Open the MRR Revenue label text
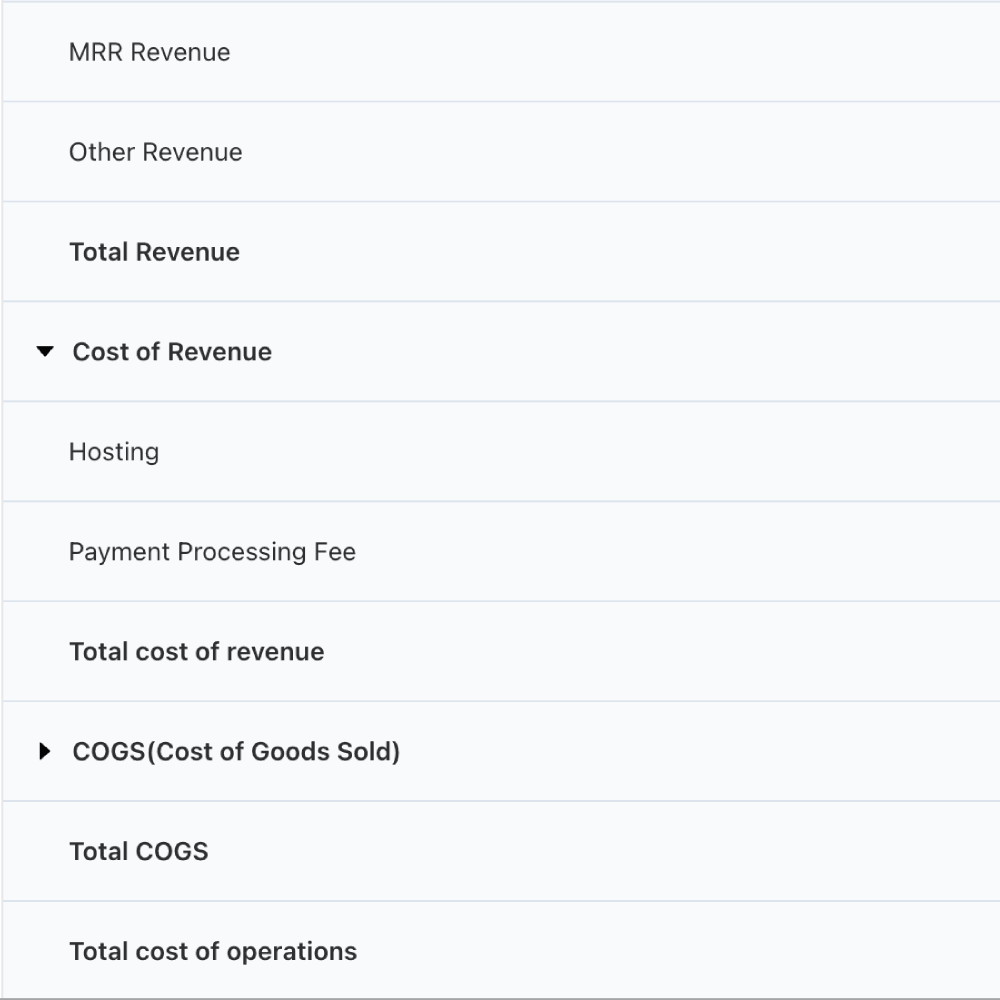1000x1000 pixels. pos(149,52)
